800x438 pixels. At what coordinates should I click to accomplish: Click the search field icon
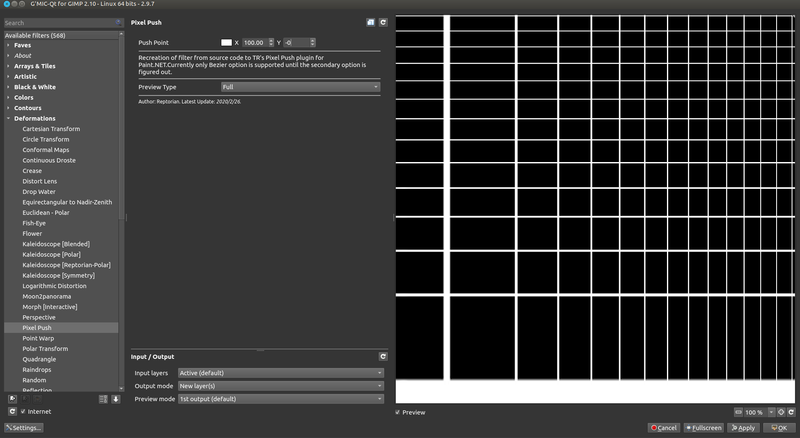pyautogui.click(x=118, y=22)
